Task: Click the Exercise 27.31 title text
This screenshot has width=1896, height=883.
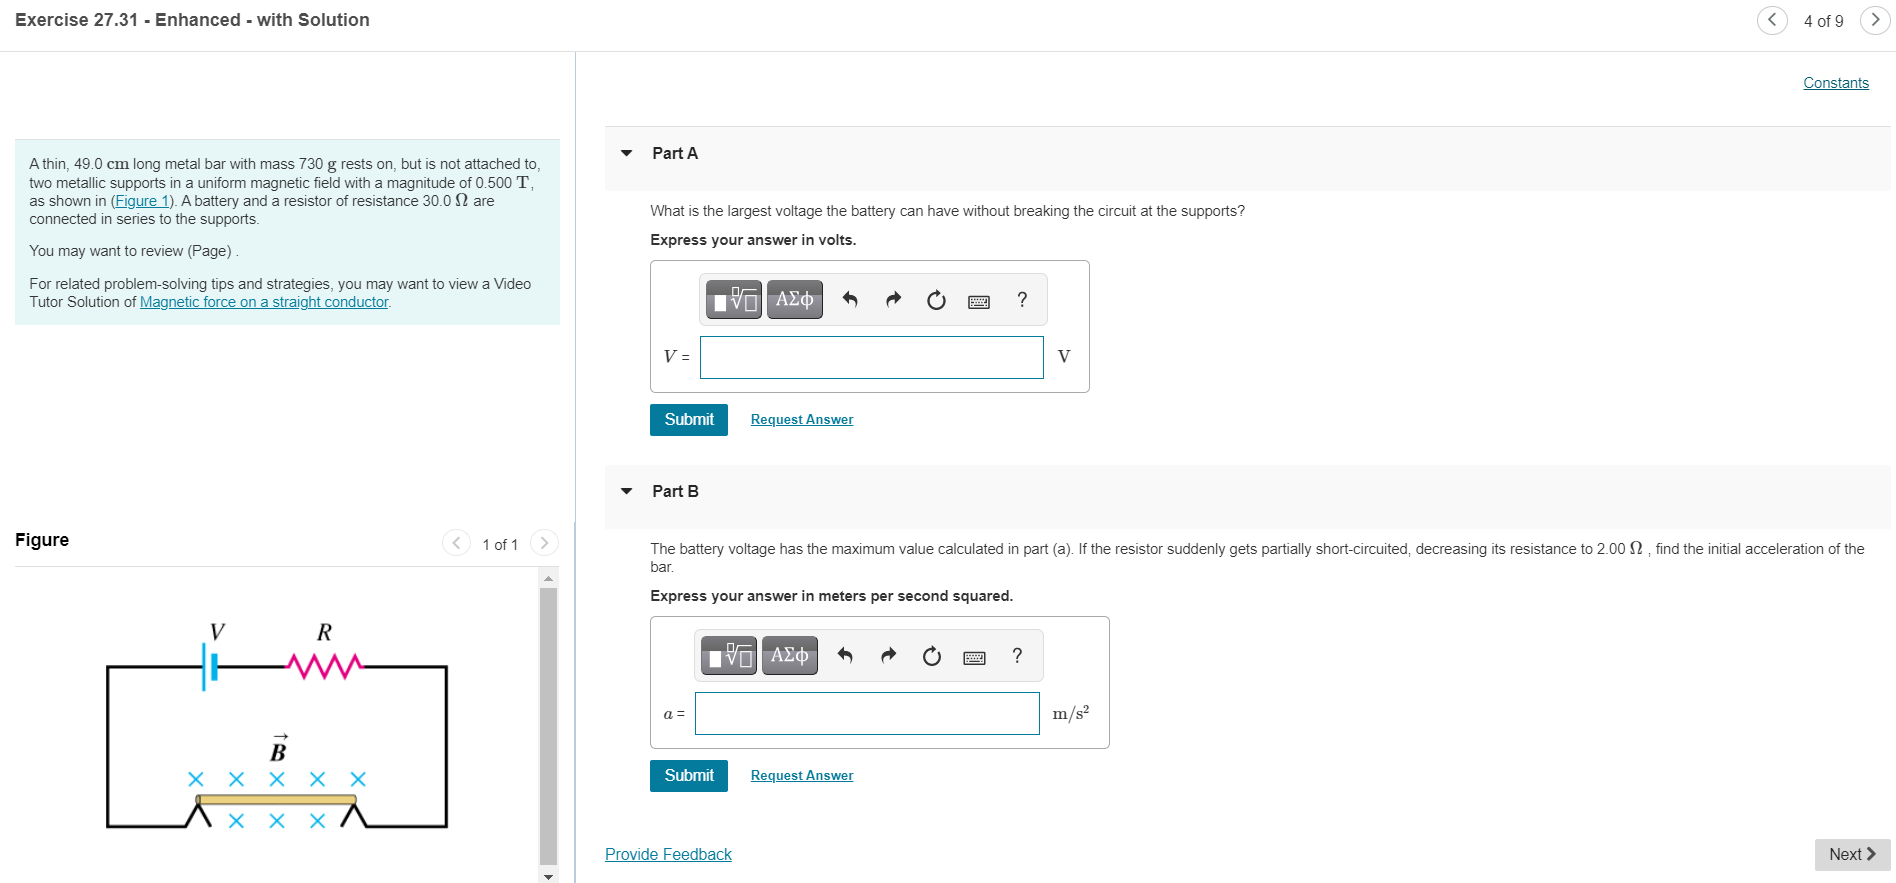Action: tap(192, 20)
